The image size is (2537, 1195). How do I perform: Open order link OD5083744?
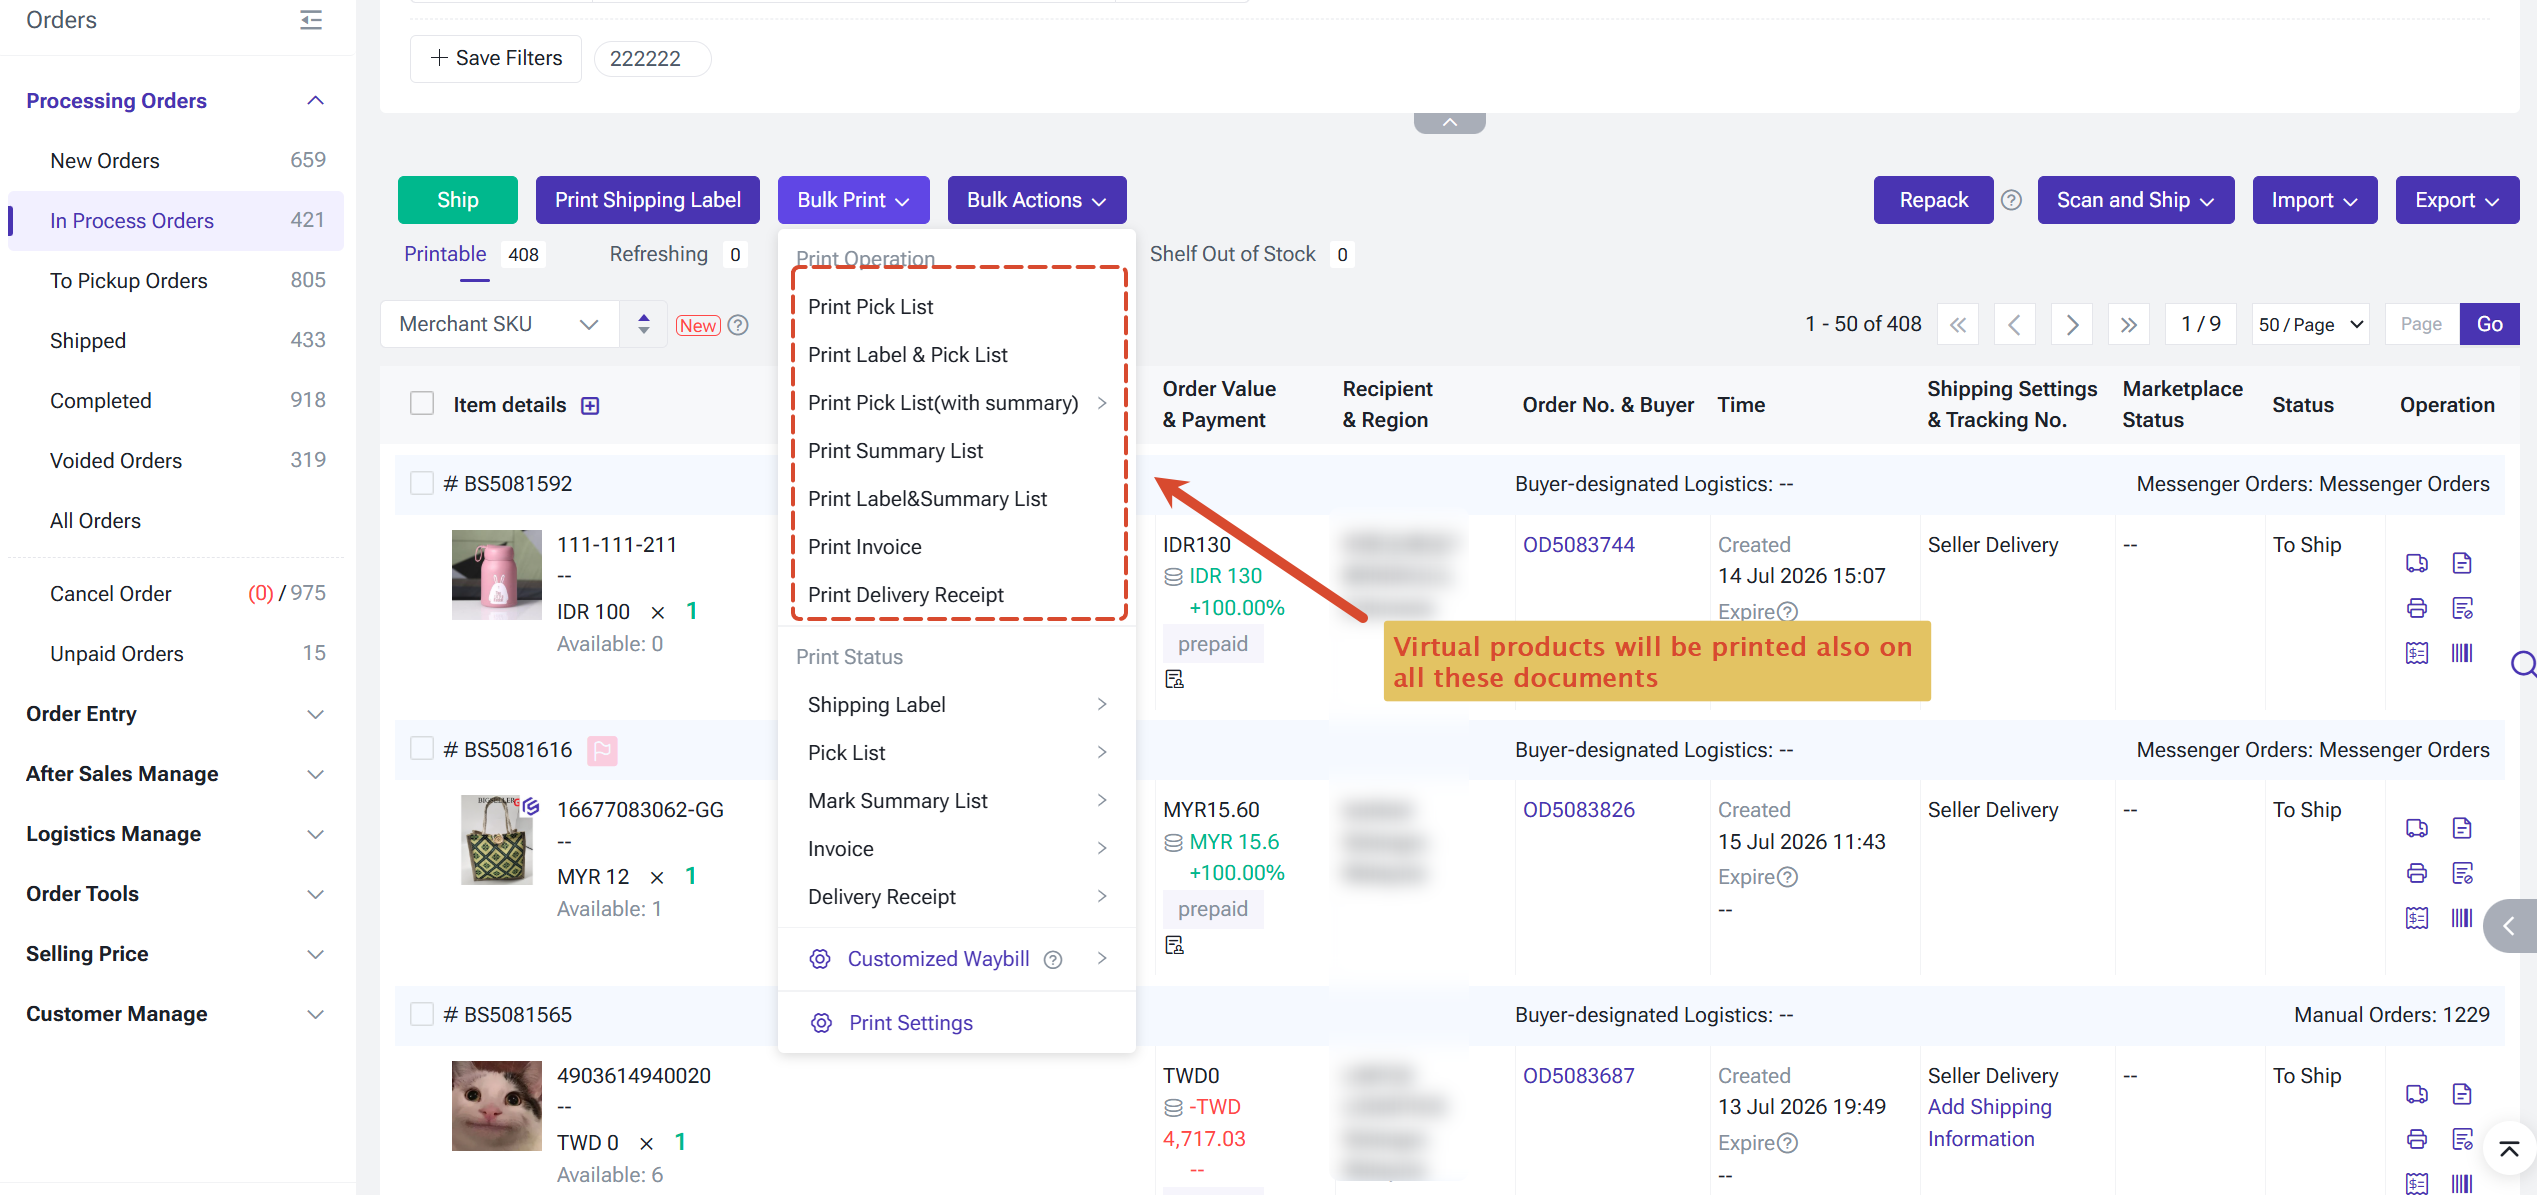tap(1578, 545)
